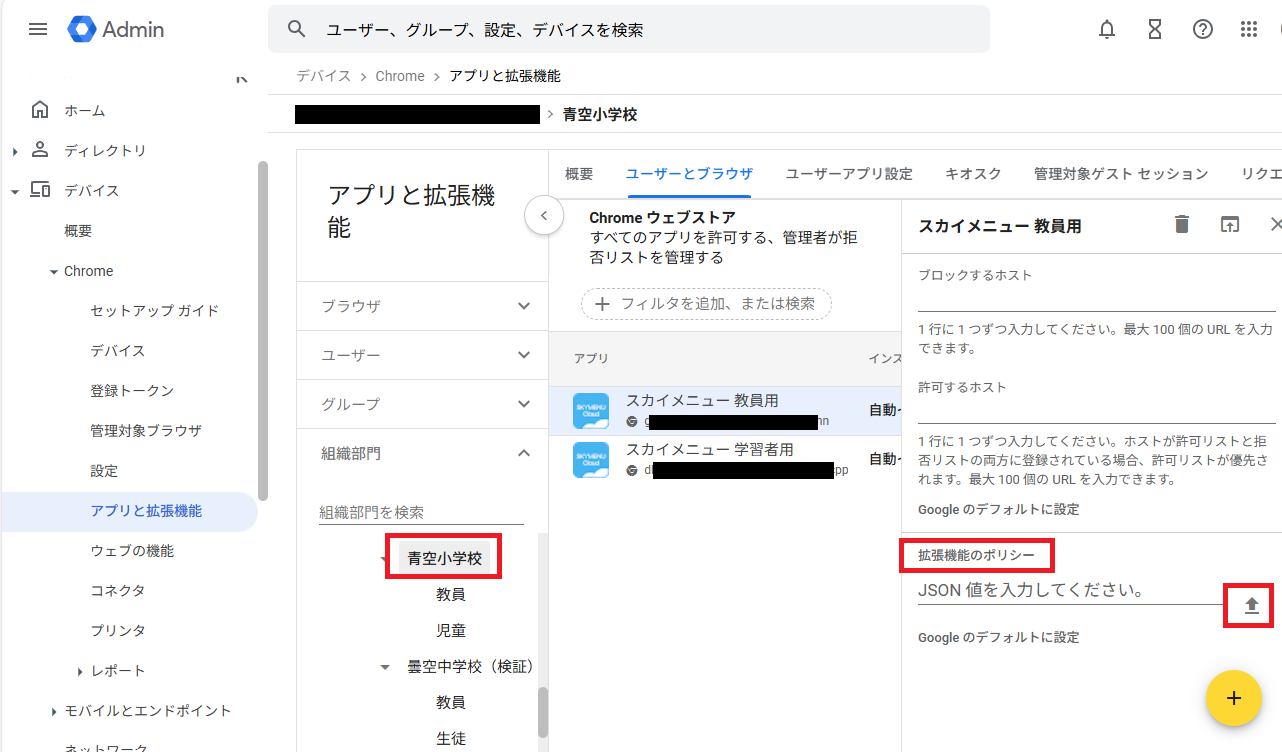Collapse the 組織部門 section
1282x752 pixels.
point(523,454)
